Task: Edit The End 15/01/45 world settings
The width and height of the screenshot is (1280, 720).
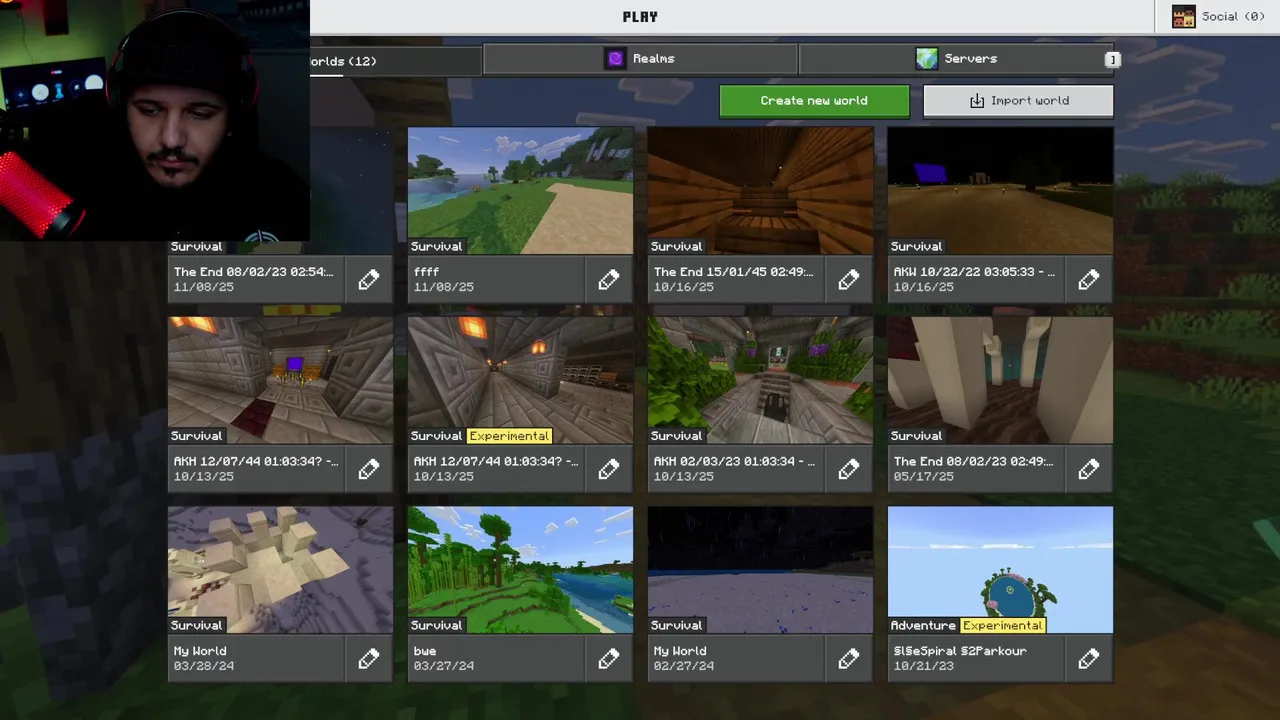Action: pyautogui.click(x=849, y=280)
